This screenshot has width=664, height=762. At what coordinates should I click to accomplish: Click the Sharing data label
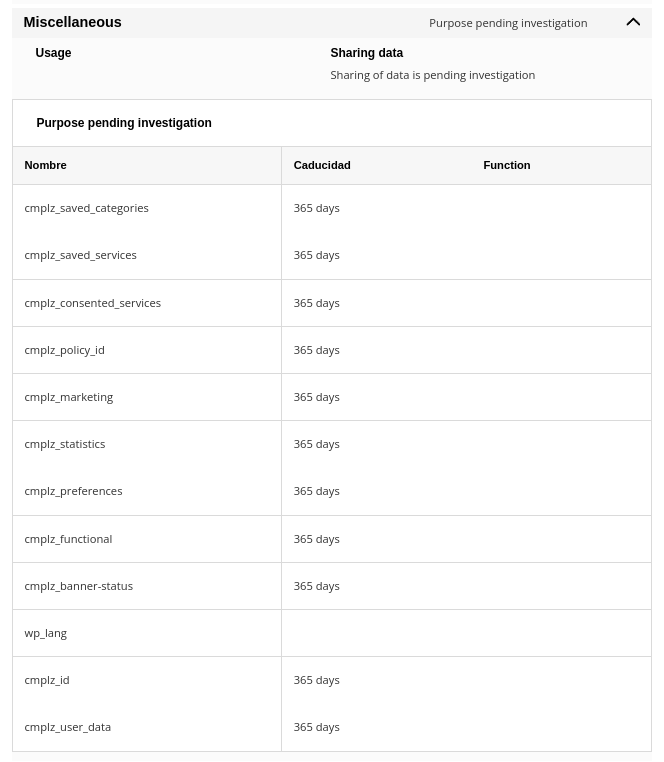(366, 53)
